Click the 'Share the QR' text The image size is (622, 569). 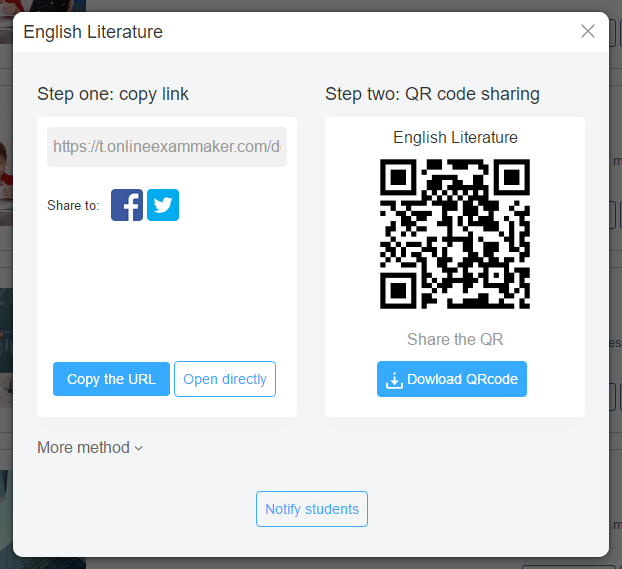[x=455, y=339]
